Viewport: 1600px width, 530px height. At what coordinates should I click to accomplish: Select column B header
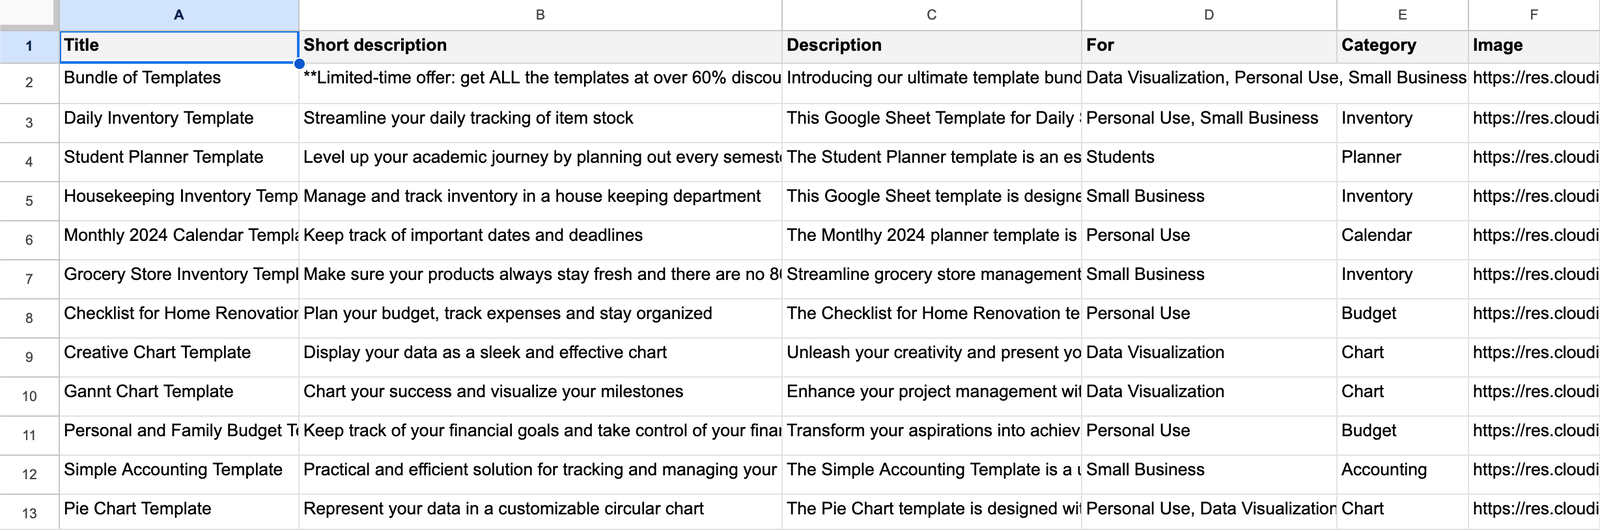pos(540,15)
